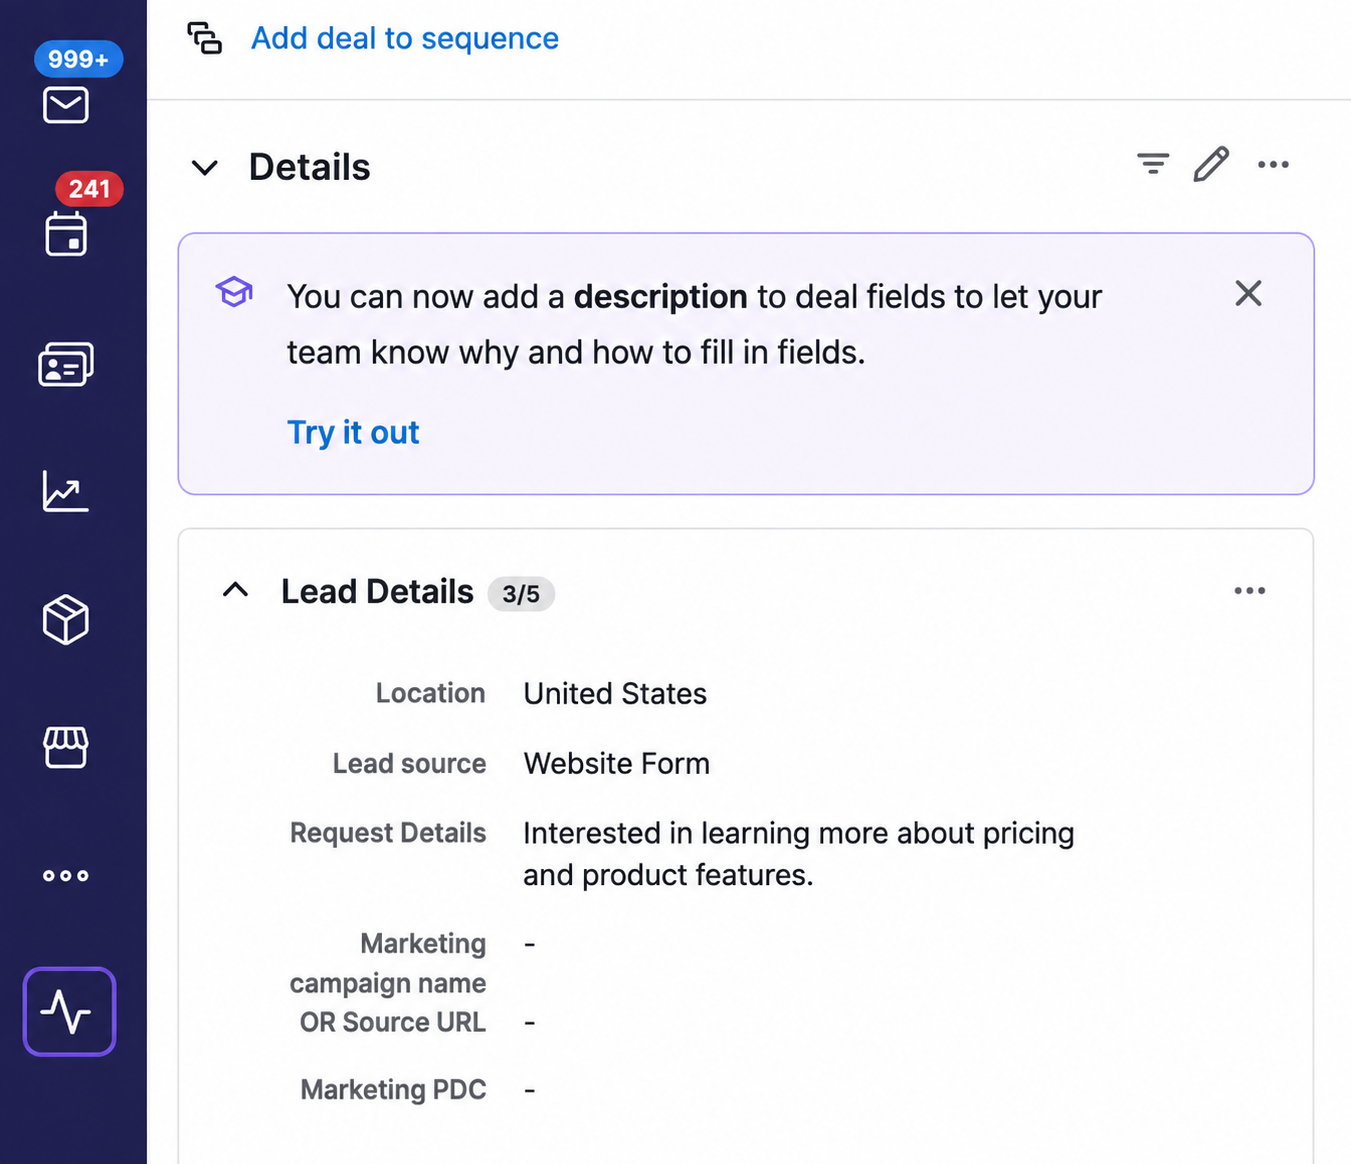
Task: Click the OR Source URL label
Action: [x=393, y=1022]
